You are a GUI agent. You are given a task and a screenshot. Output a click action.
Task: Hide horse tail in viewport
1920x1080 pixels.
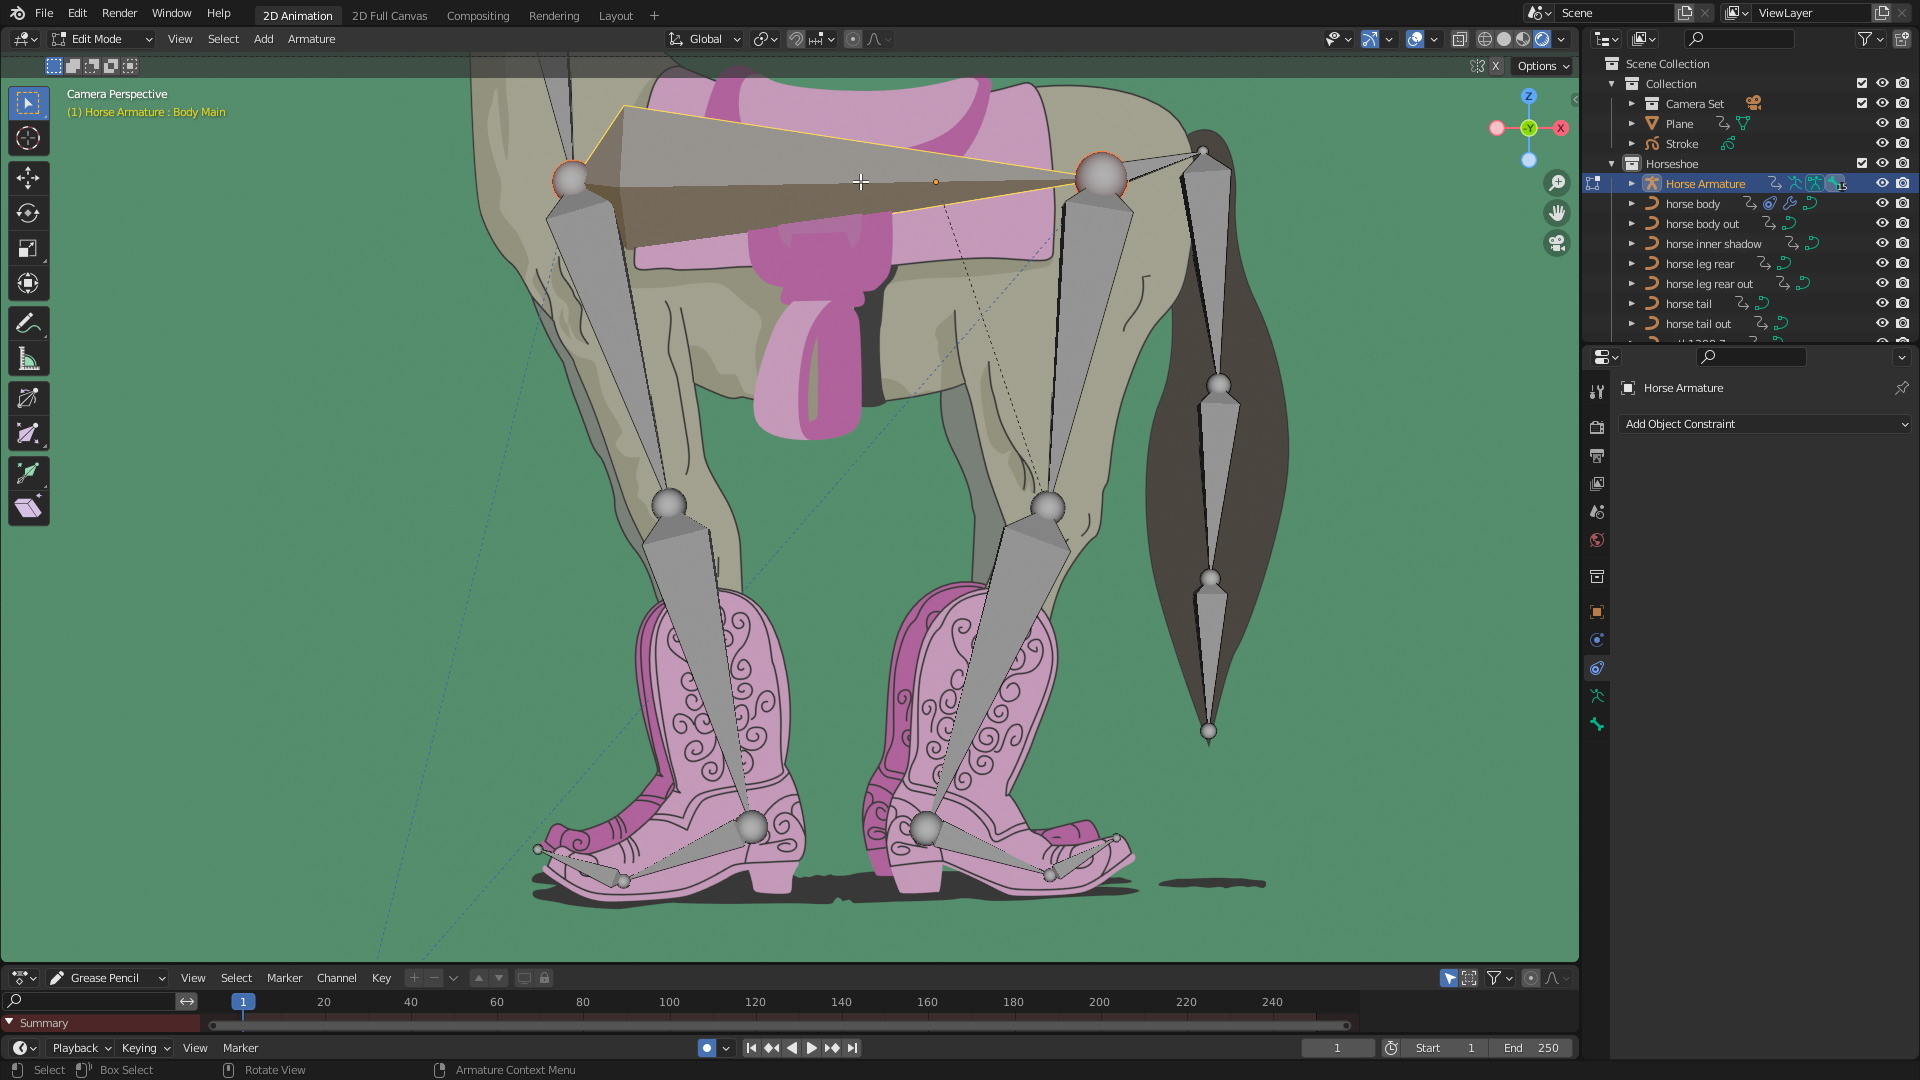coord(1882,304)
